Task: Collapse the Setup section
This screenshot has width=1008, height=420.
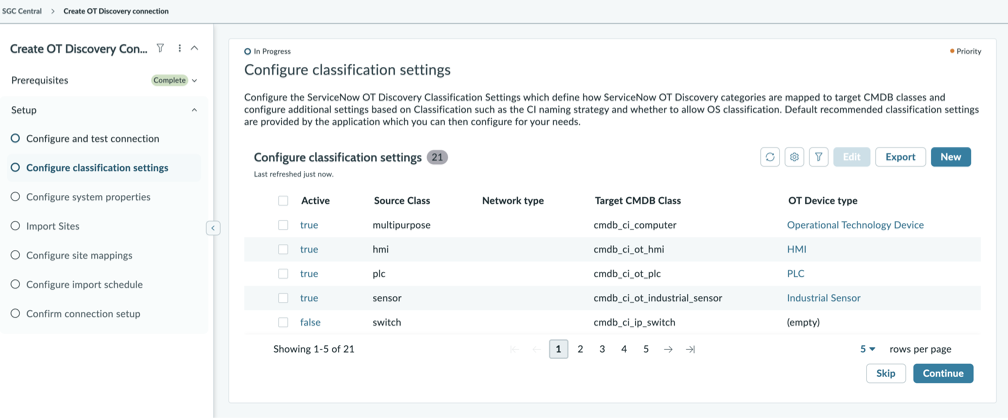Action: click(x=194, y=110)
